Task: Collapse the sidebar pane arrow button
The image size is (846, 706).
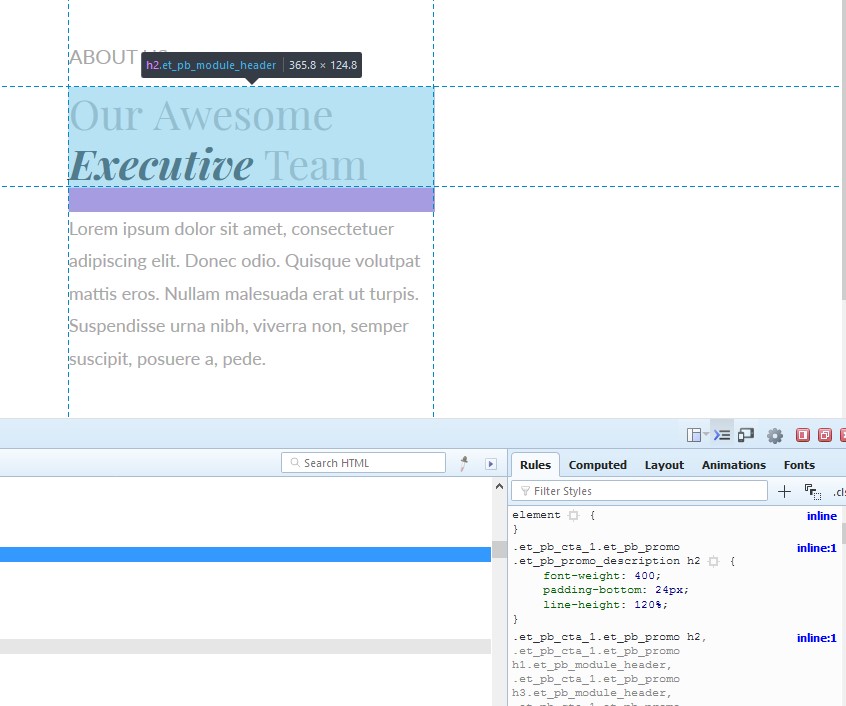Action: tap(490, 463)
